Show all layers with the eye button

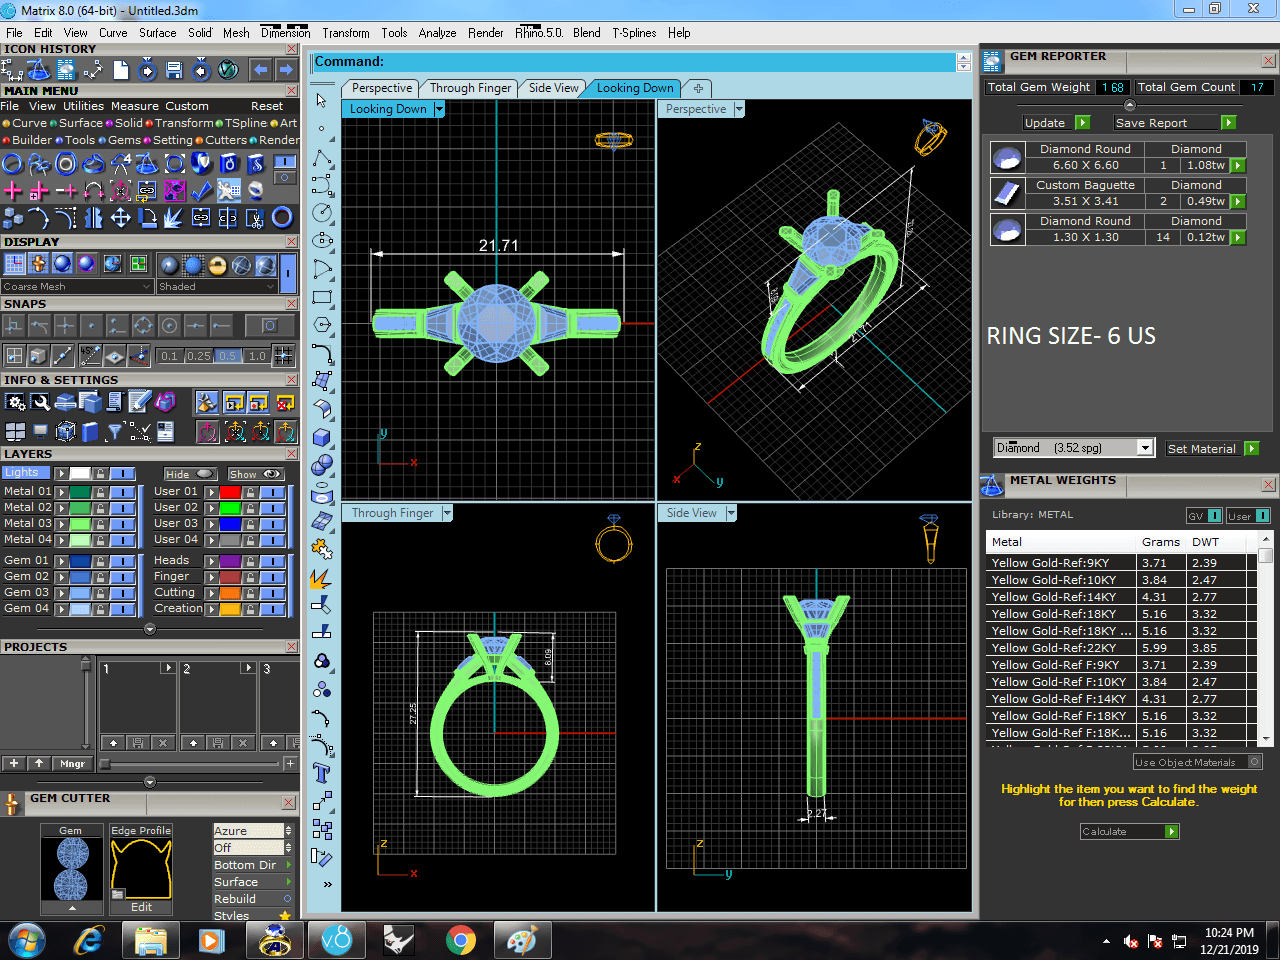(256, 474)
